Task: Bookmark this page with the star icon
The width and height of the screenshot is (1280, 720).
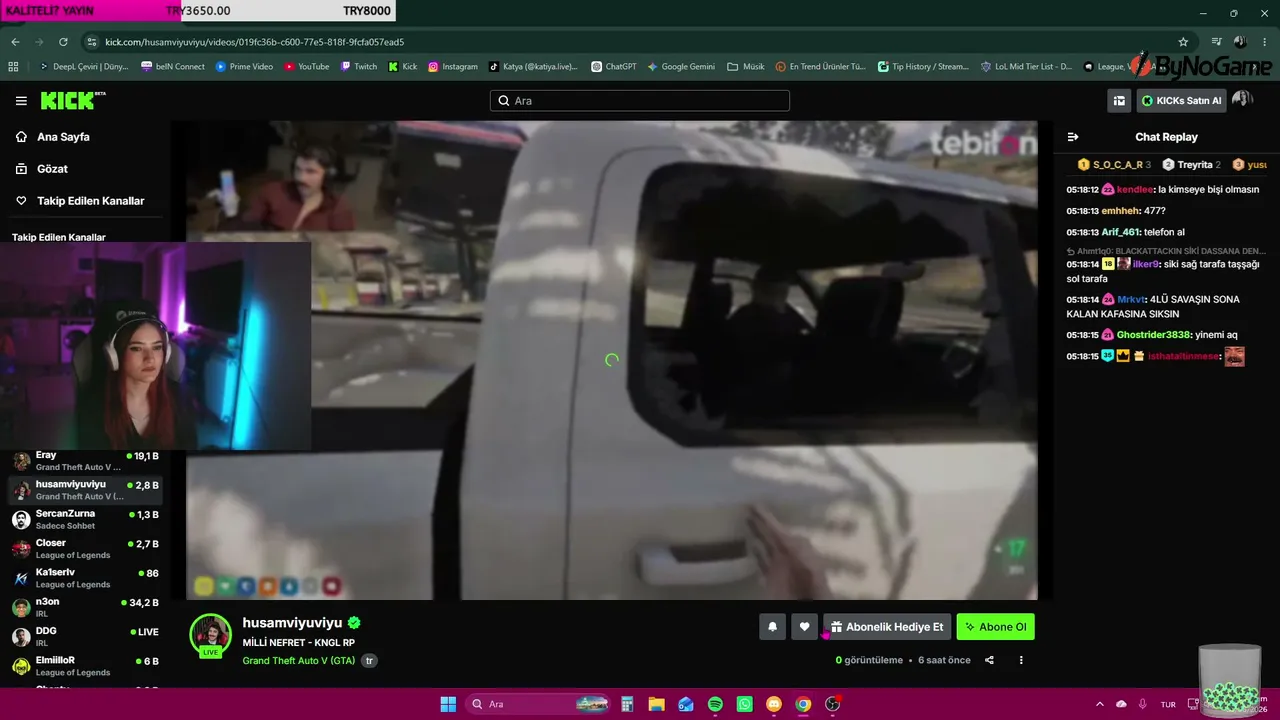Action: tap(1183, 42)
